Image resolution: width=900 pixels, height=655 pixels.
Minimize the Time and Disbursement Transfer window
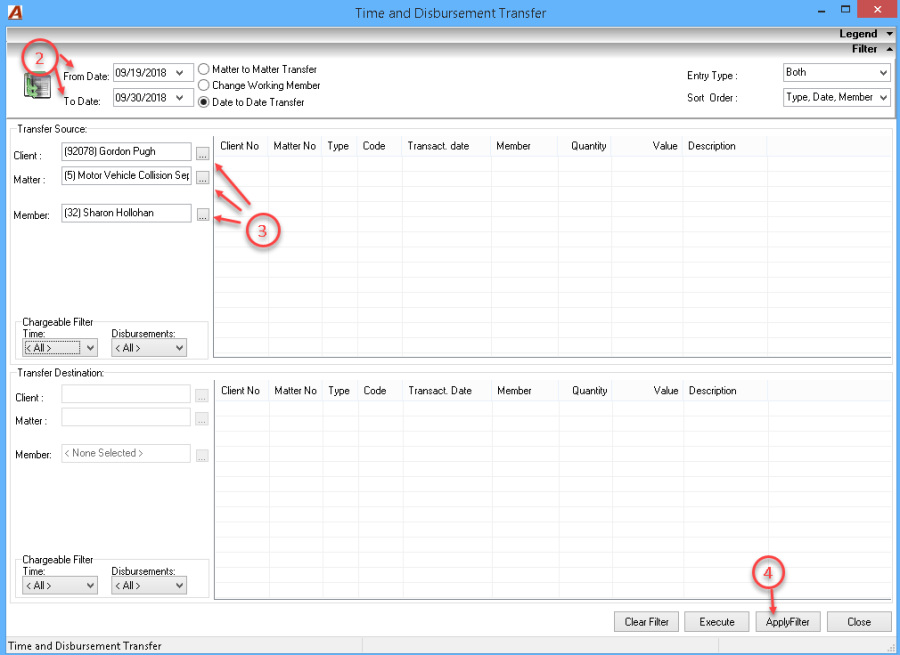822,11
